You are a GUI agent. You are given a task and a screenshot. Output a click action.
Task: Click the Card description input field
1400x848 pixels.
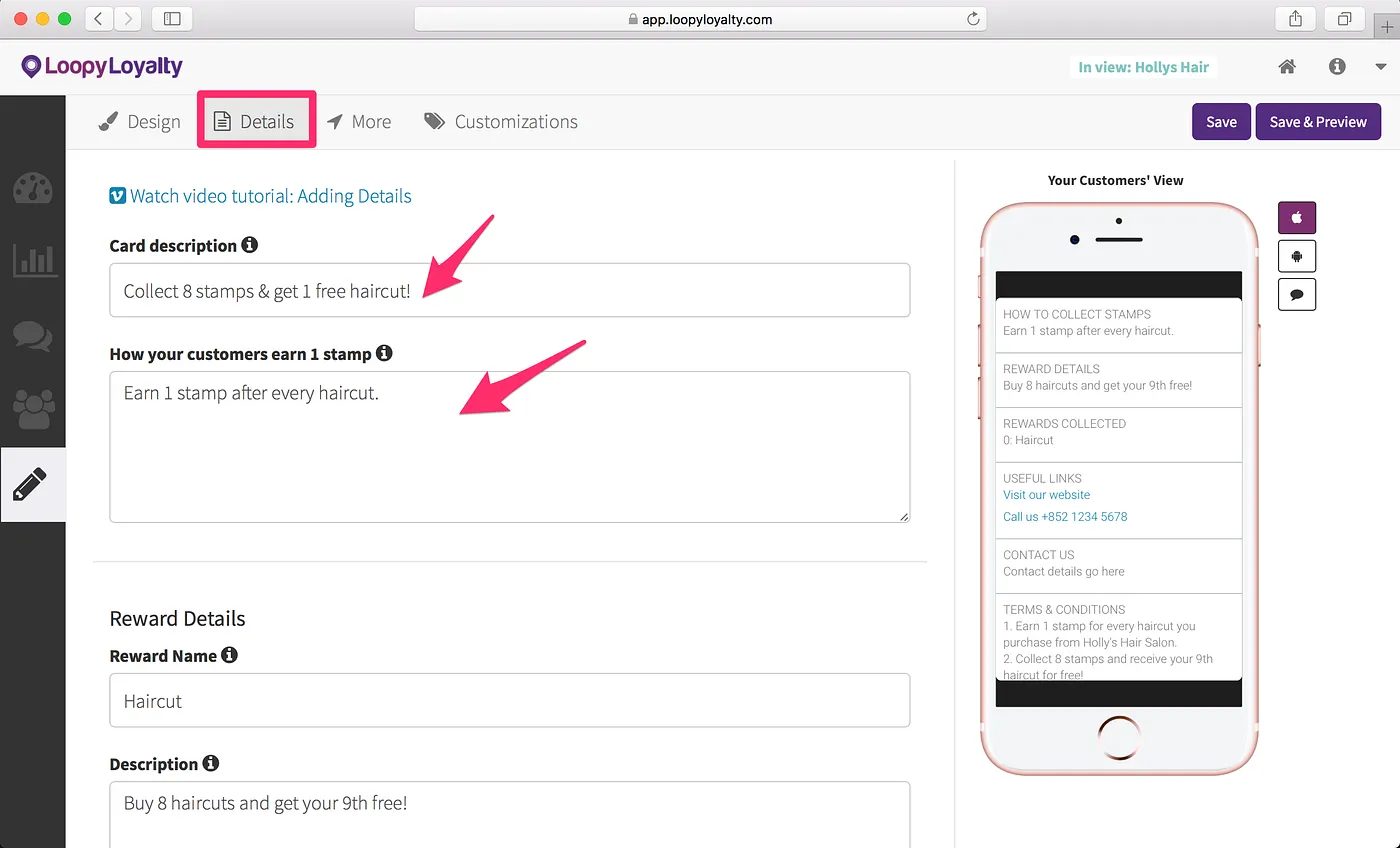[510, 290]
